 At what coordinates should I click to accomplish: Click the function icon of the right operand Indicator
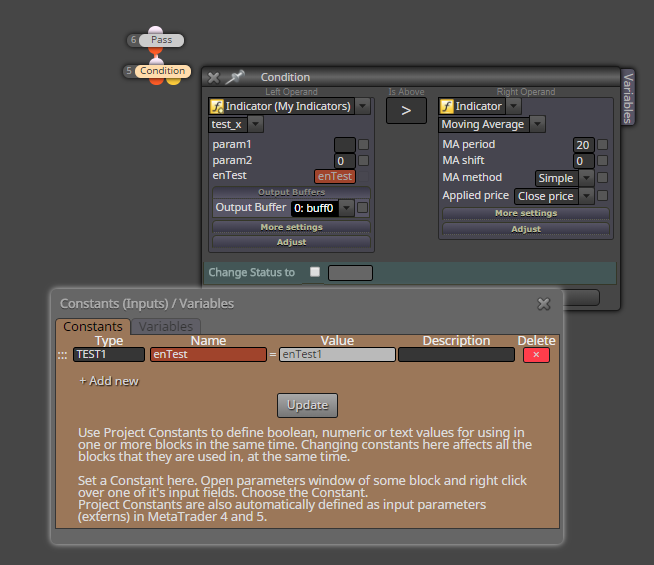[447, 106]
